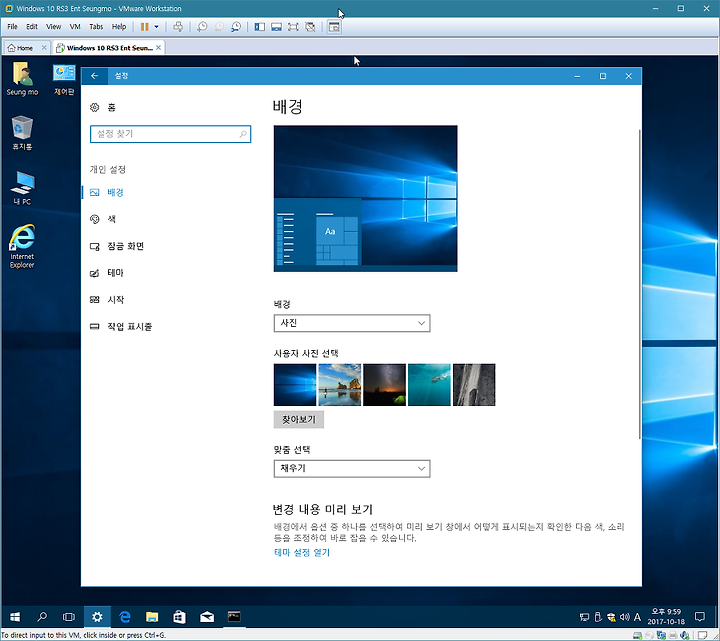Image resolution: width=720 pixels, height=641 pixels.
Task: Choose the night sky tent wallpaper thumbnail
Action: coord(385,385)
